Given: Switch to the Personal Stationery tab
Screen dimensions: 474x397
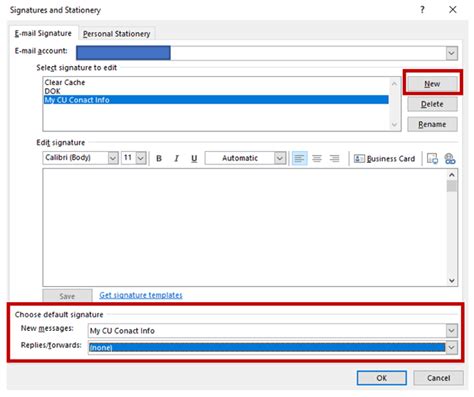Looking at the screenshot, I should pyautogui.click(x=116, y=34).
